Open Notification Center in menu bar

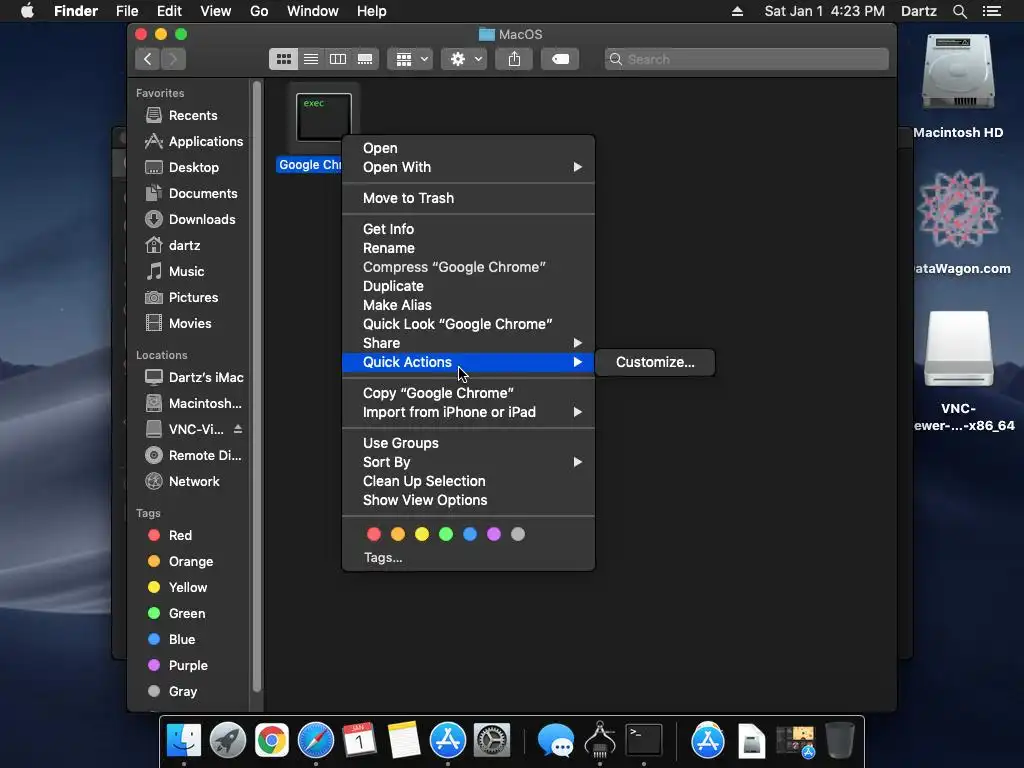tap(992, 11)
